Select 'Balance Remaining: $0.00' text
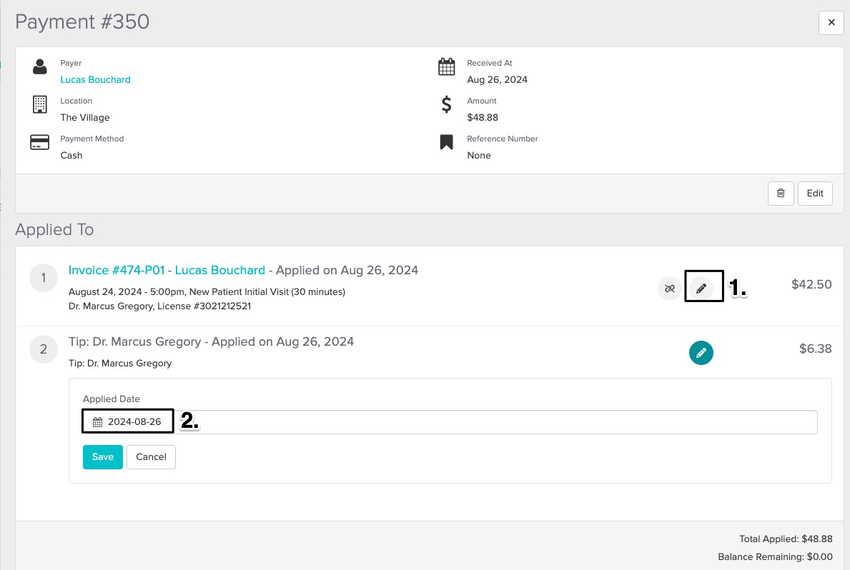Image resolution: width=850 pixels, height=570 pixels. (x=775, y=557)
